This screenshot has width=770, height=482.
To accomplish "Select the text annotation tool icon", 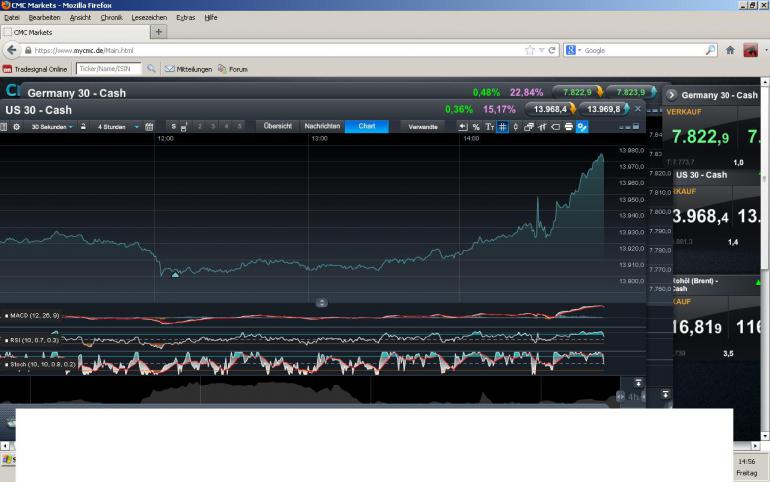I will pos(489,127).
